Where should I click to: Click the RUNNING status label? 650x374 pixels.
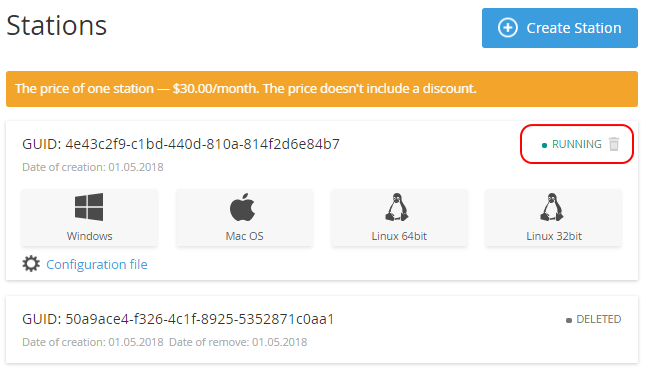click(x=577, y=144)
